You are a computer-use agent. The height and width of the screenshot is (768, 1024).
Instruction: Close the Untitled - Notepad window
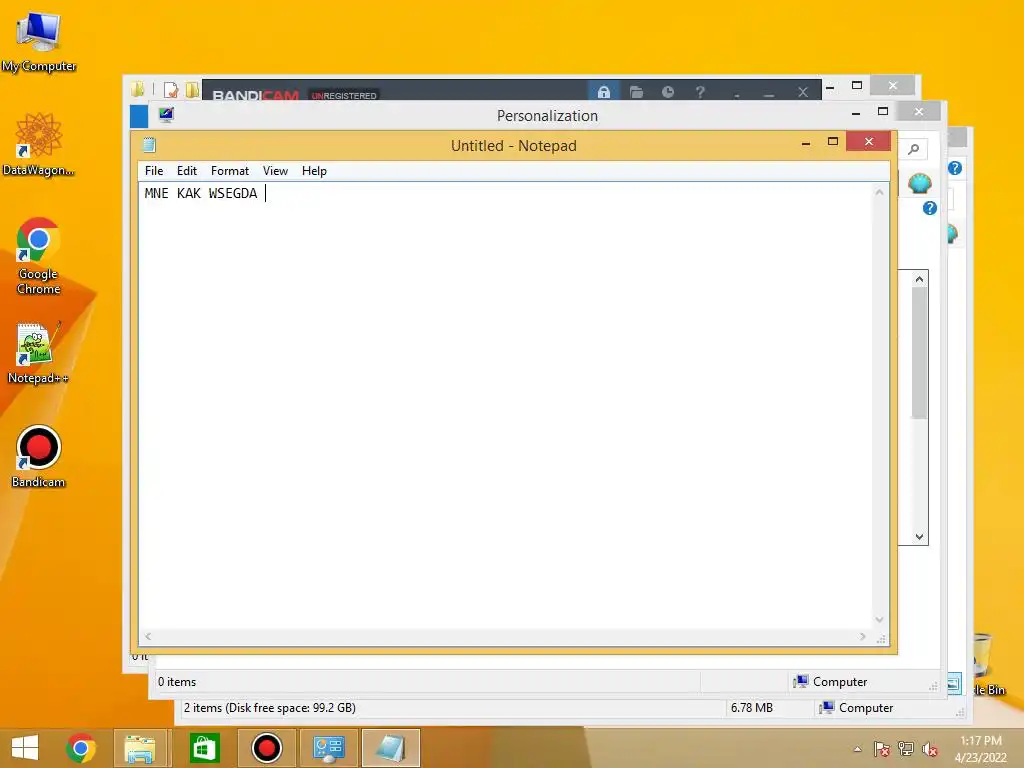click(x=869, y=142)
